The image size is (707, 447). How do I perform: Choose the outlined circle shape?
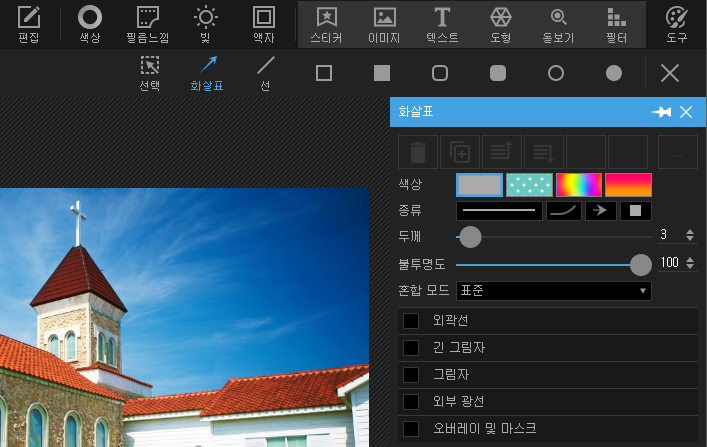click(556, 73)
